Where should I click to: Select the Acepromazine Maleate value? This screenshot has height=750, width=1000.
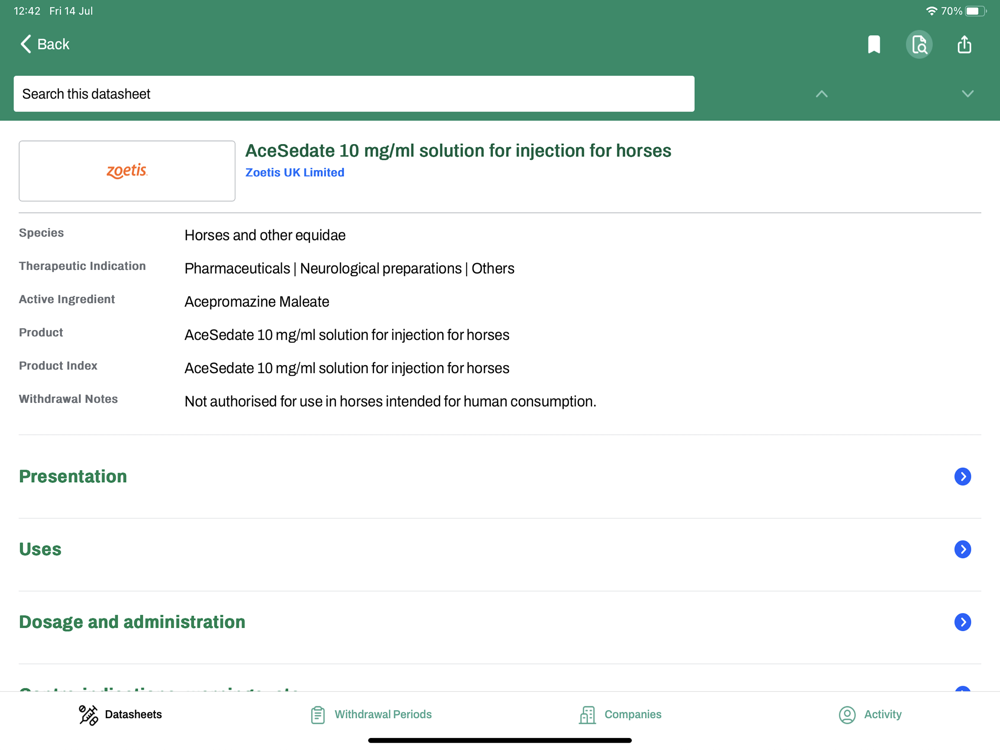(257, 302)
